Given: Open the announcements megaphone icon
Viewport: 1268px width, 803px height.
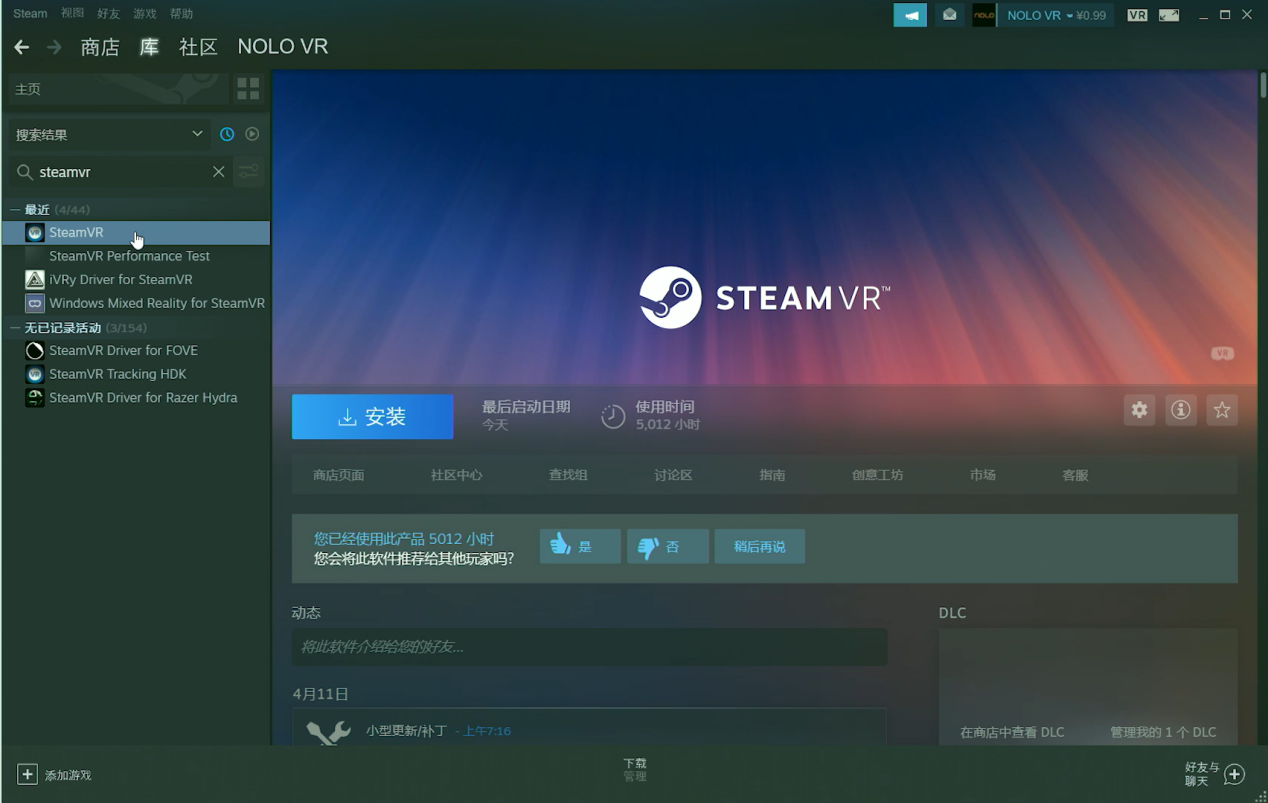Looking at the screenshot, I should pyautogui.click(x=910, y=15).
